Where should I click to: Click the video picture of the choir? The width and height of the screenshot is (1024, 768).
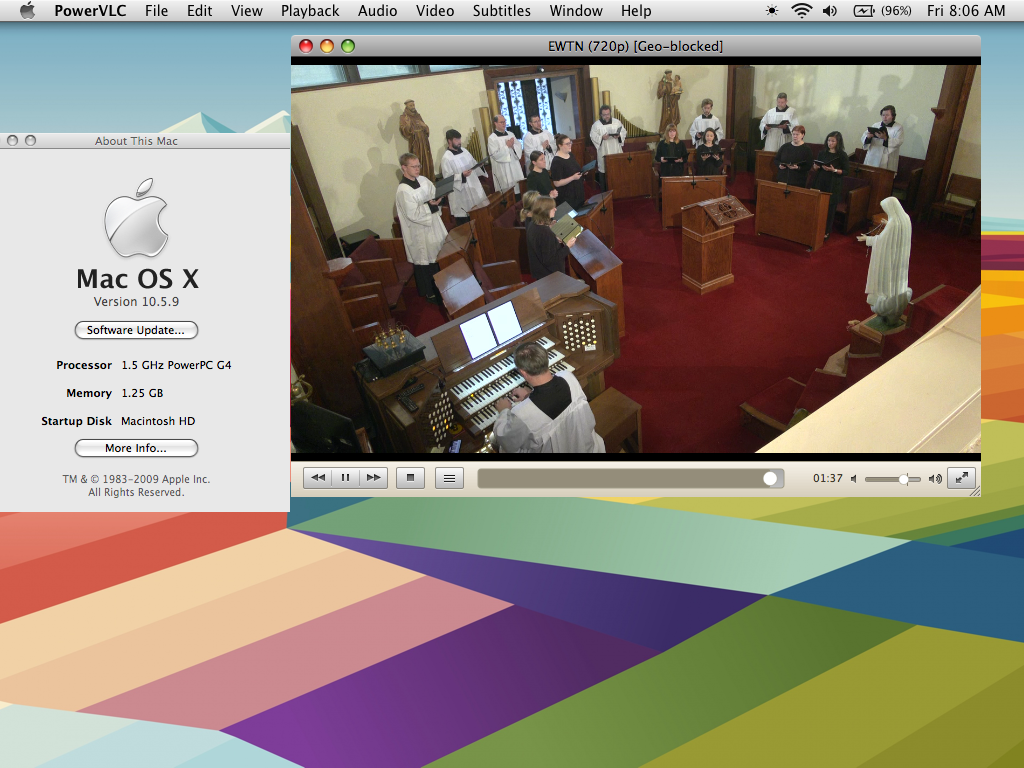coord(635,259)
